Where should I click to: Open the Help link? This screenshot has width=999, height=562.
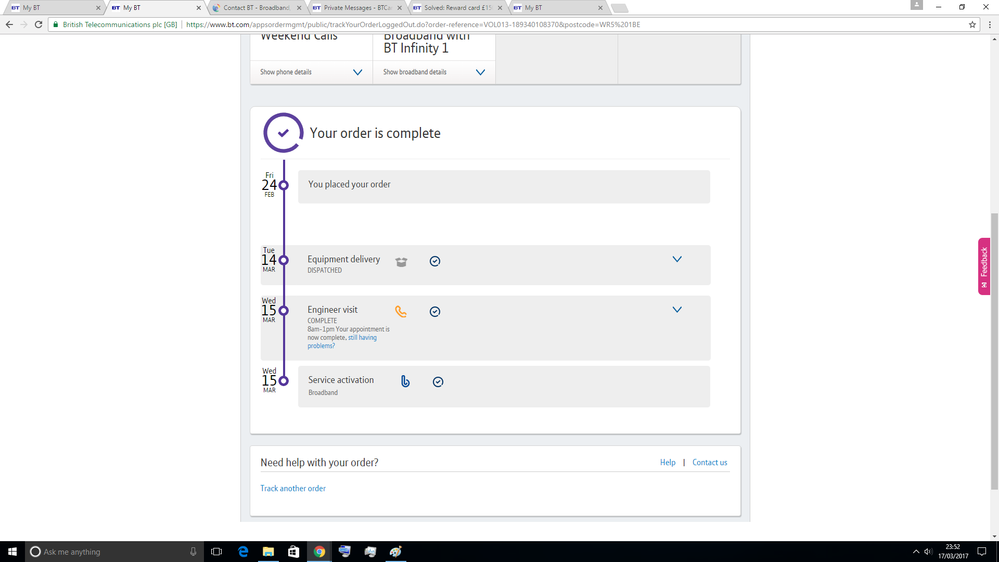668,463
